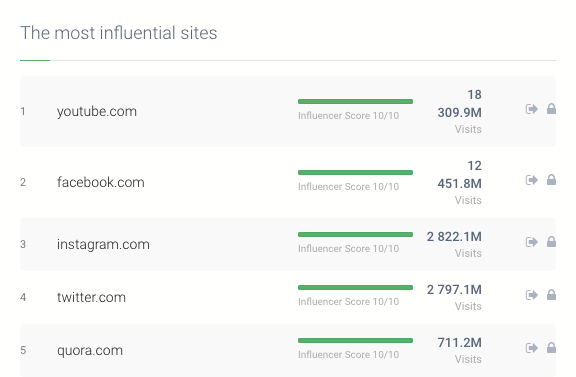Click the 2 822.1M visits figure
This screenshot has width=576, height=377.
tap(454, 237)
